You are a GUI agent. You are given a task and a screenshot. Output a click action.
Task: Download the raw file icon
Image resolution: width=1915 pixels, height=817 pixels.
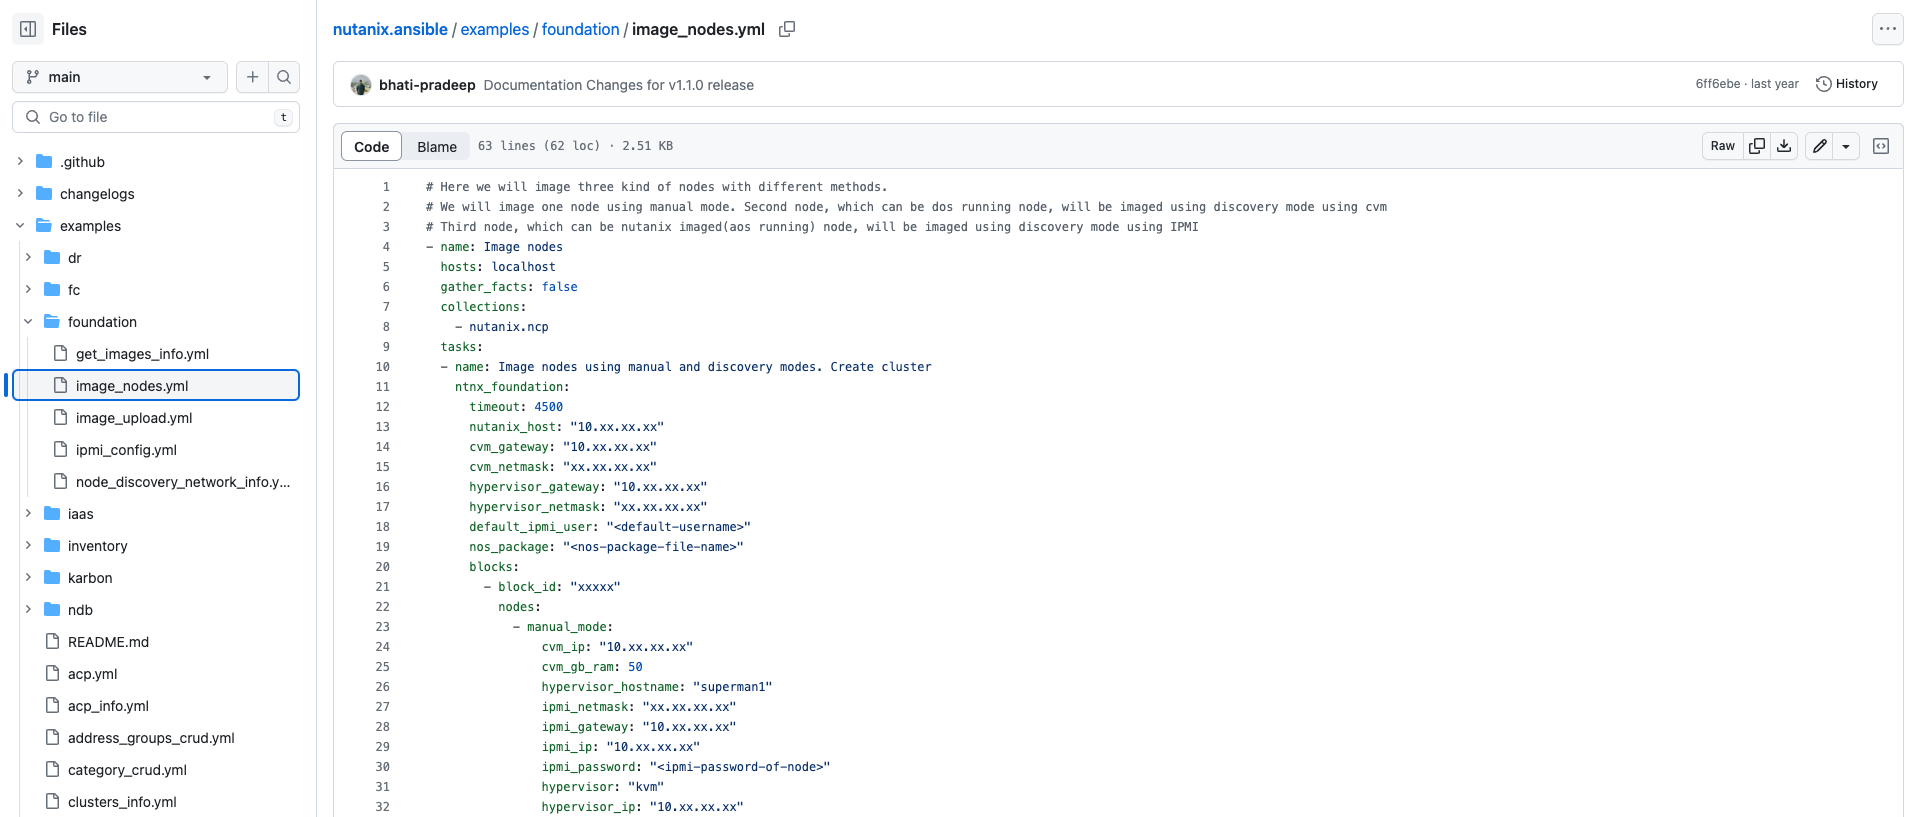point(1784,146)
